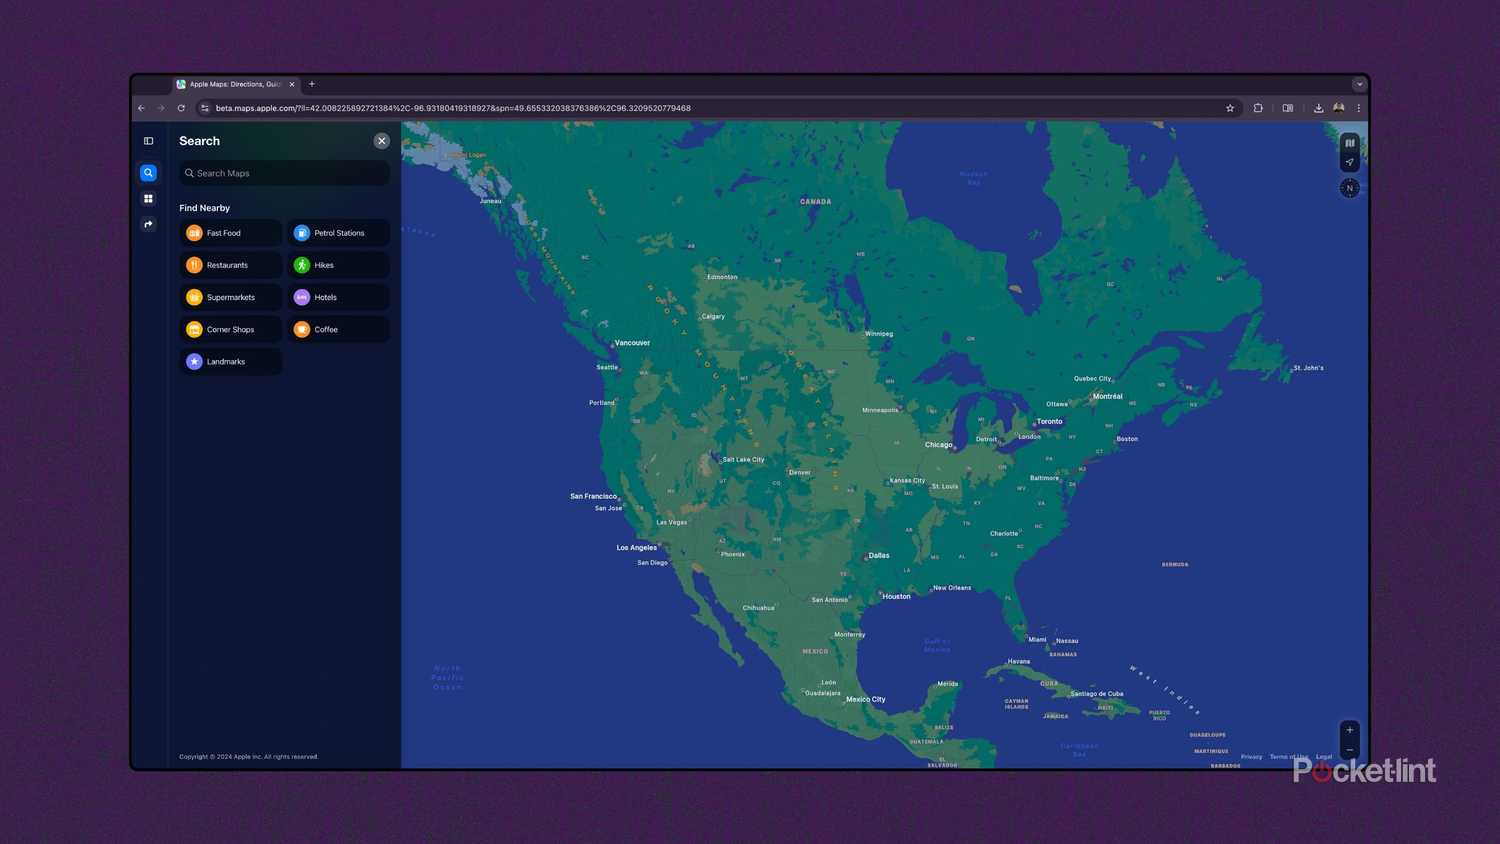The height and width of the screenshot is (844, 1500).
Task: Open the browser extensions menu
Action: click(1258, 108)
